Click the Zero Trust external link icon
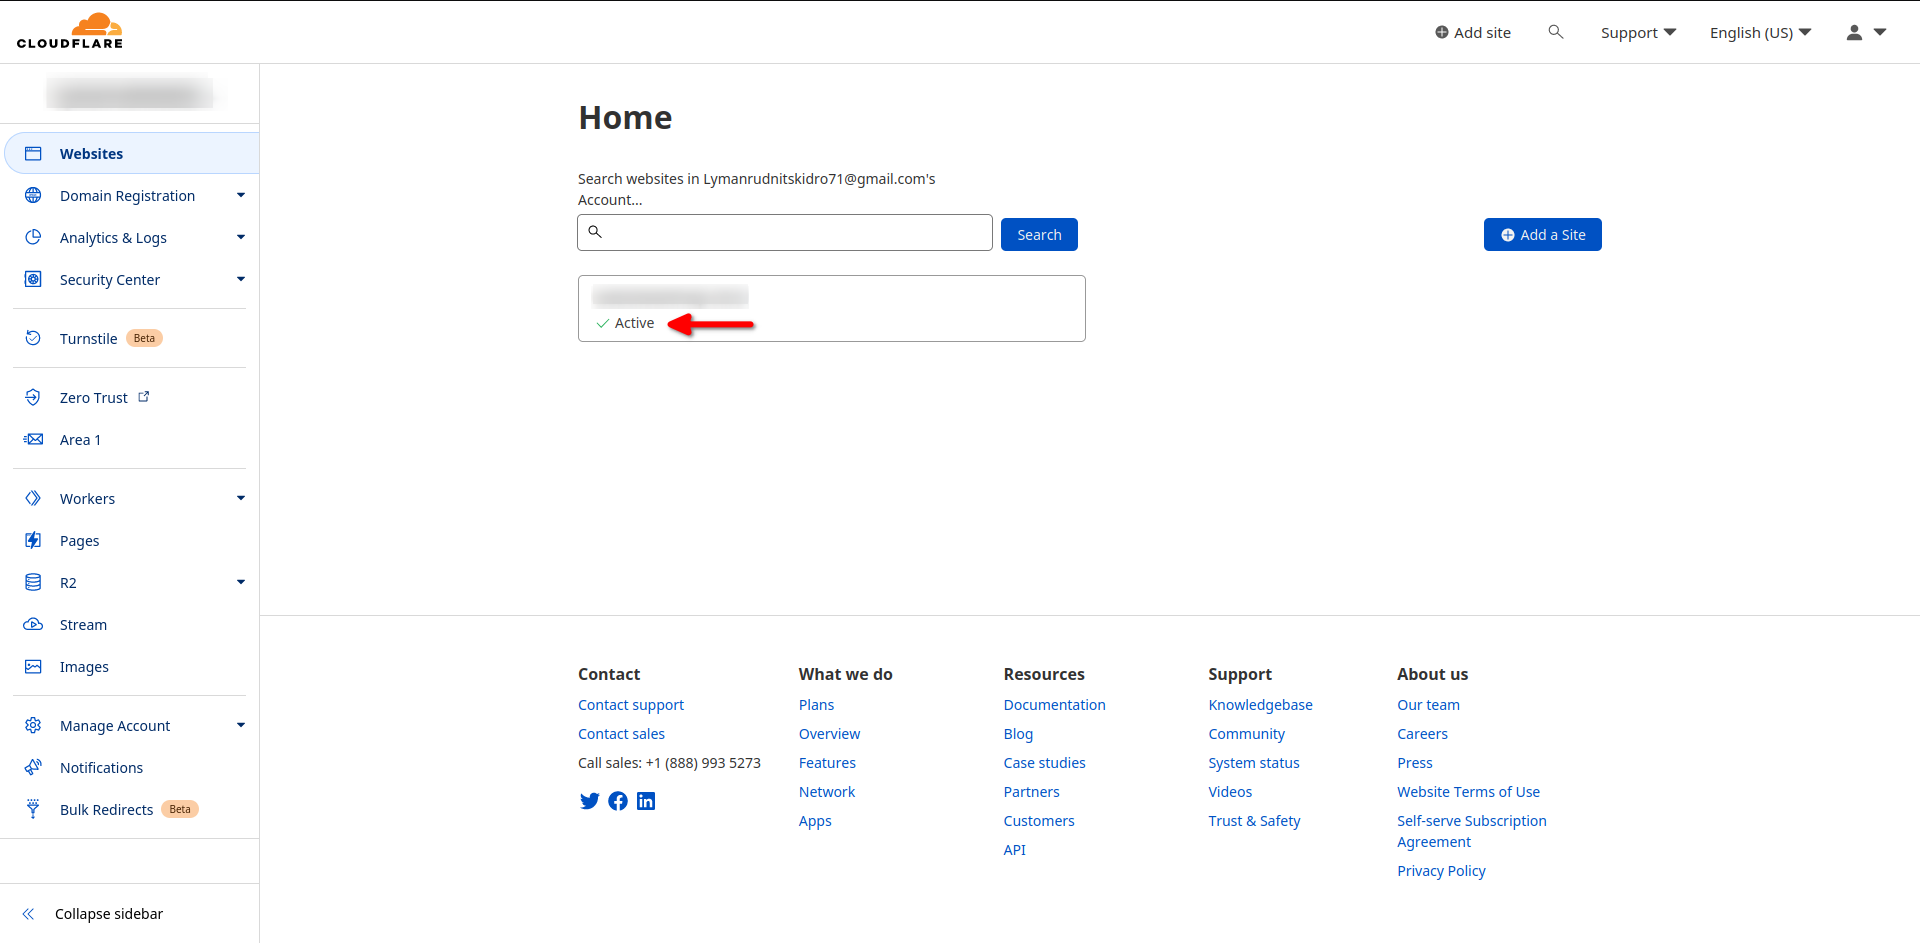This screenshot has width=1920, height=943. [x=144, y=397]
